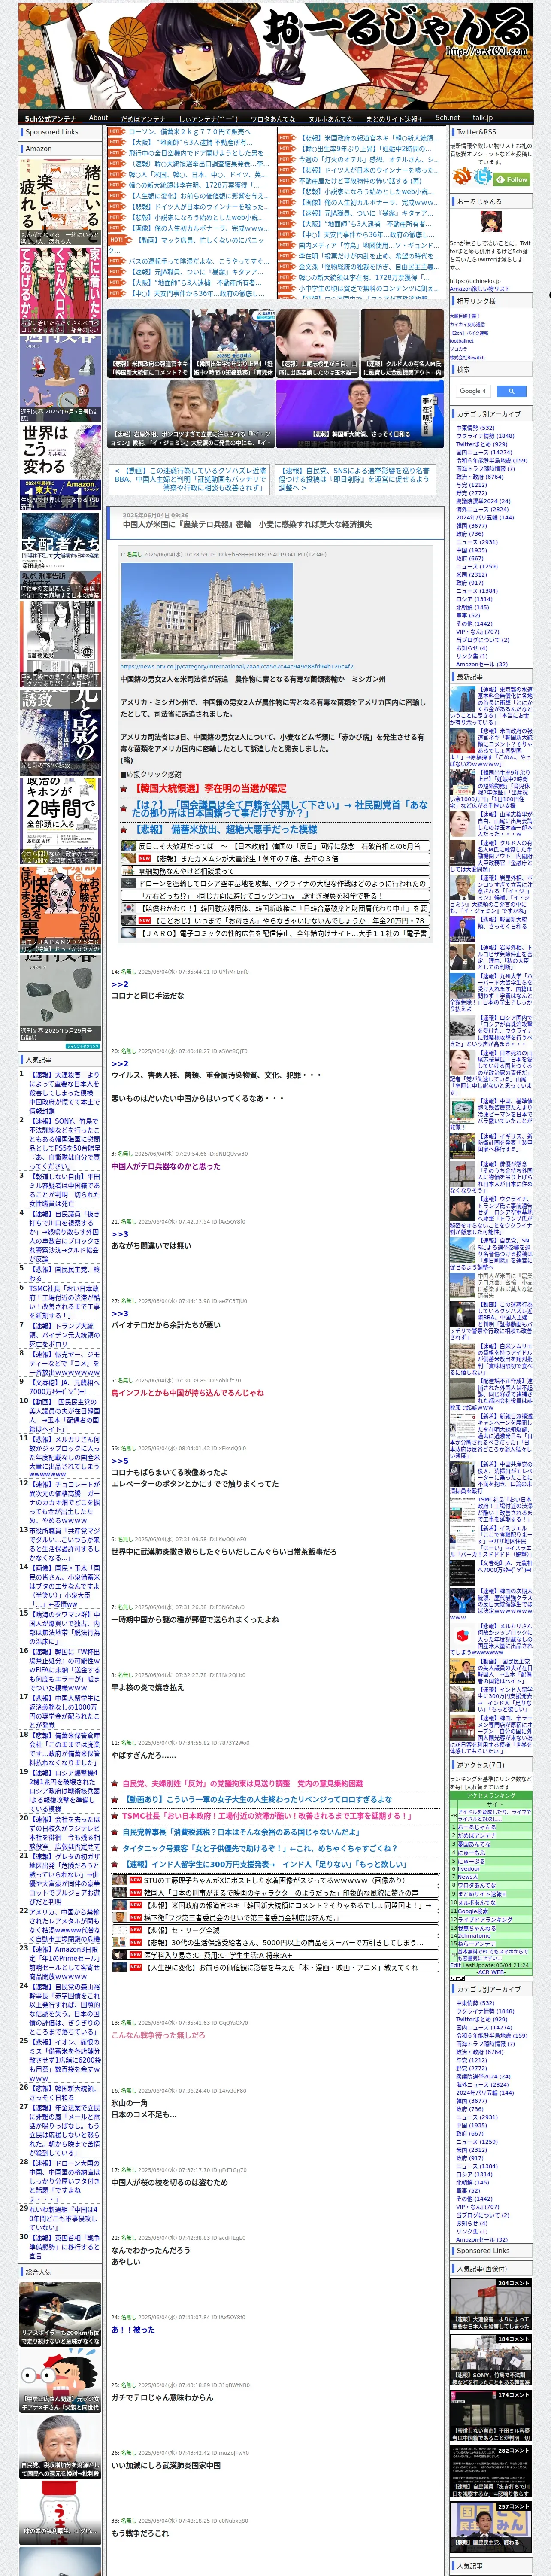Open ヌルポあんてな in navigation bar
551x2576 pixels.
pos(330,118)
